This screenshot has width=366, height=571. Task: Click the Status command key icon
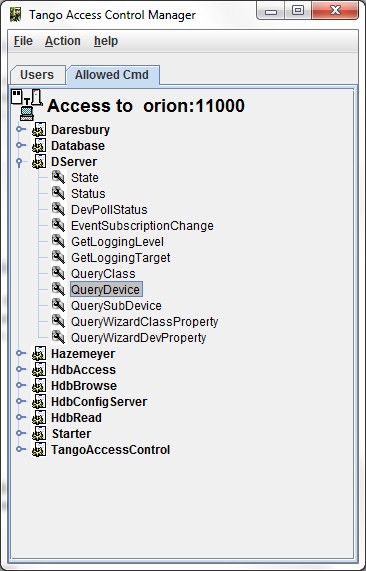(x=58, y=193)
